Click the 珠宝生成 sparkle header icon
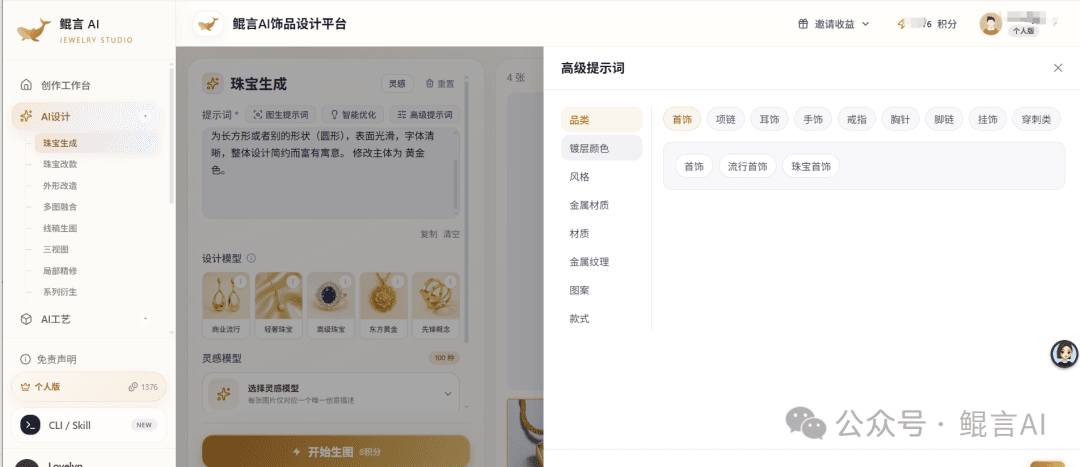1080x467 pixels. coord(213,84)
